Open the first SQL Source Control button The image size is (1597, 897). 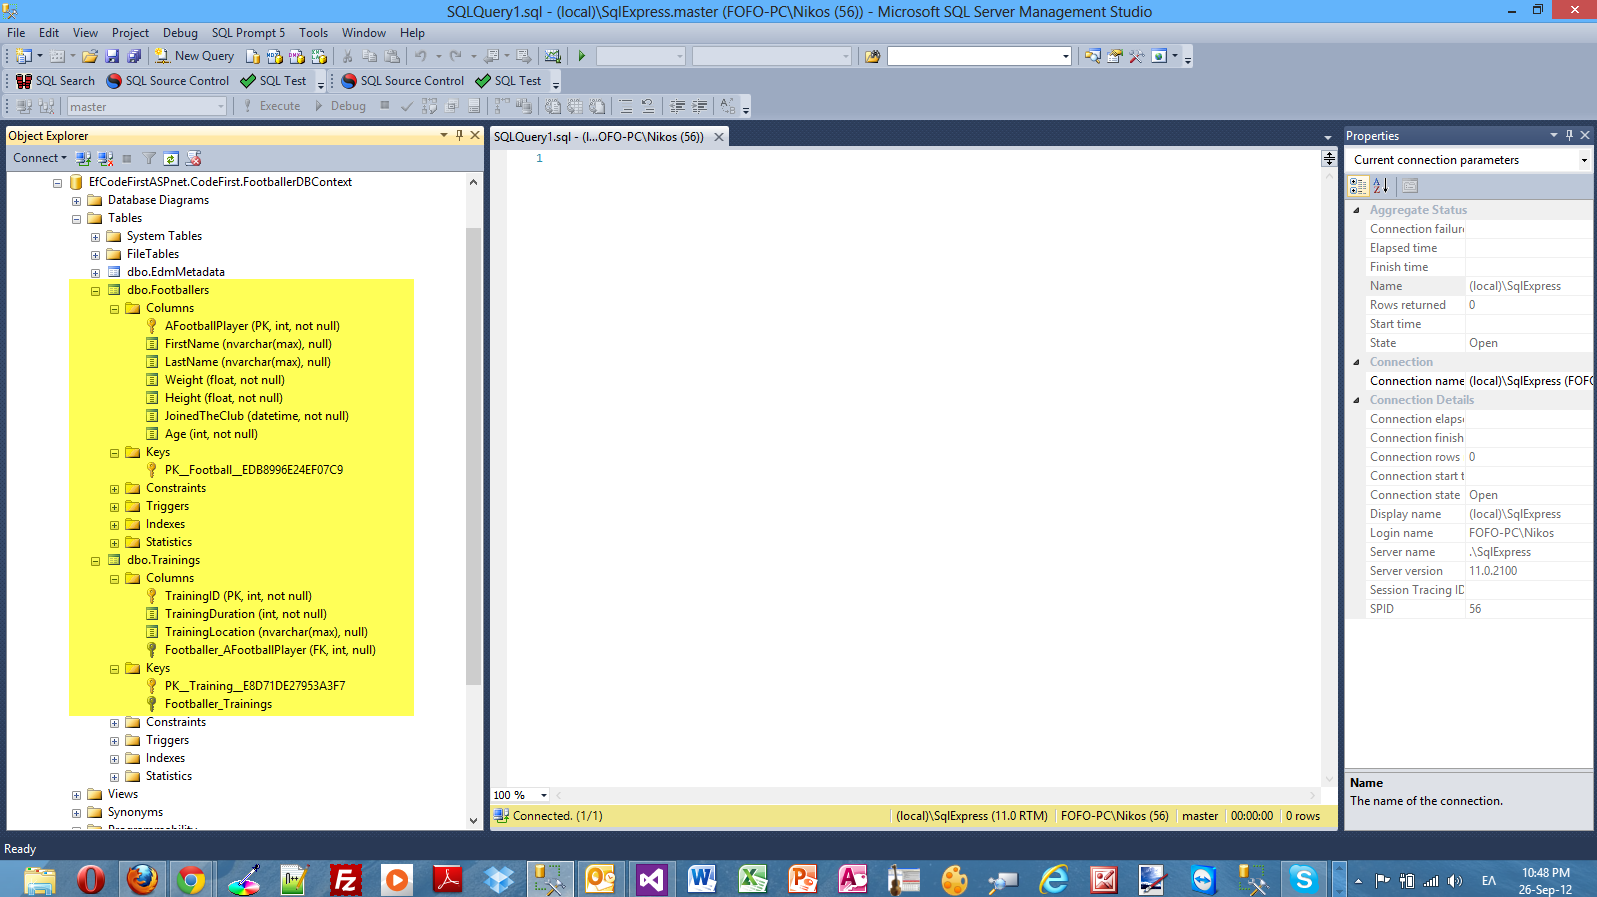point(168,81)
